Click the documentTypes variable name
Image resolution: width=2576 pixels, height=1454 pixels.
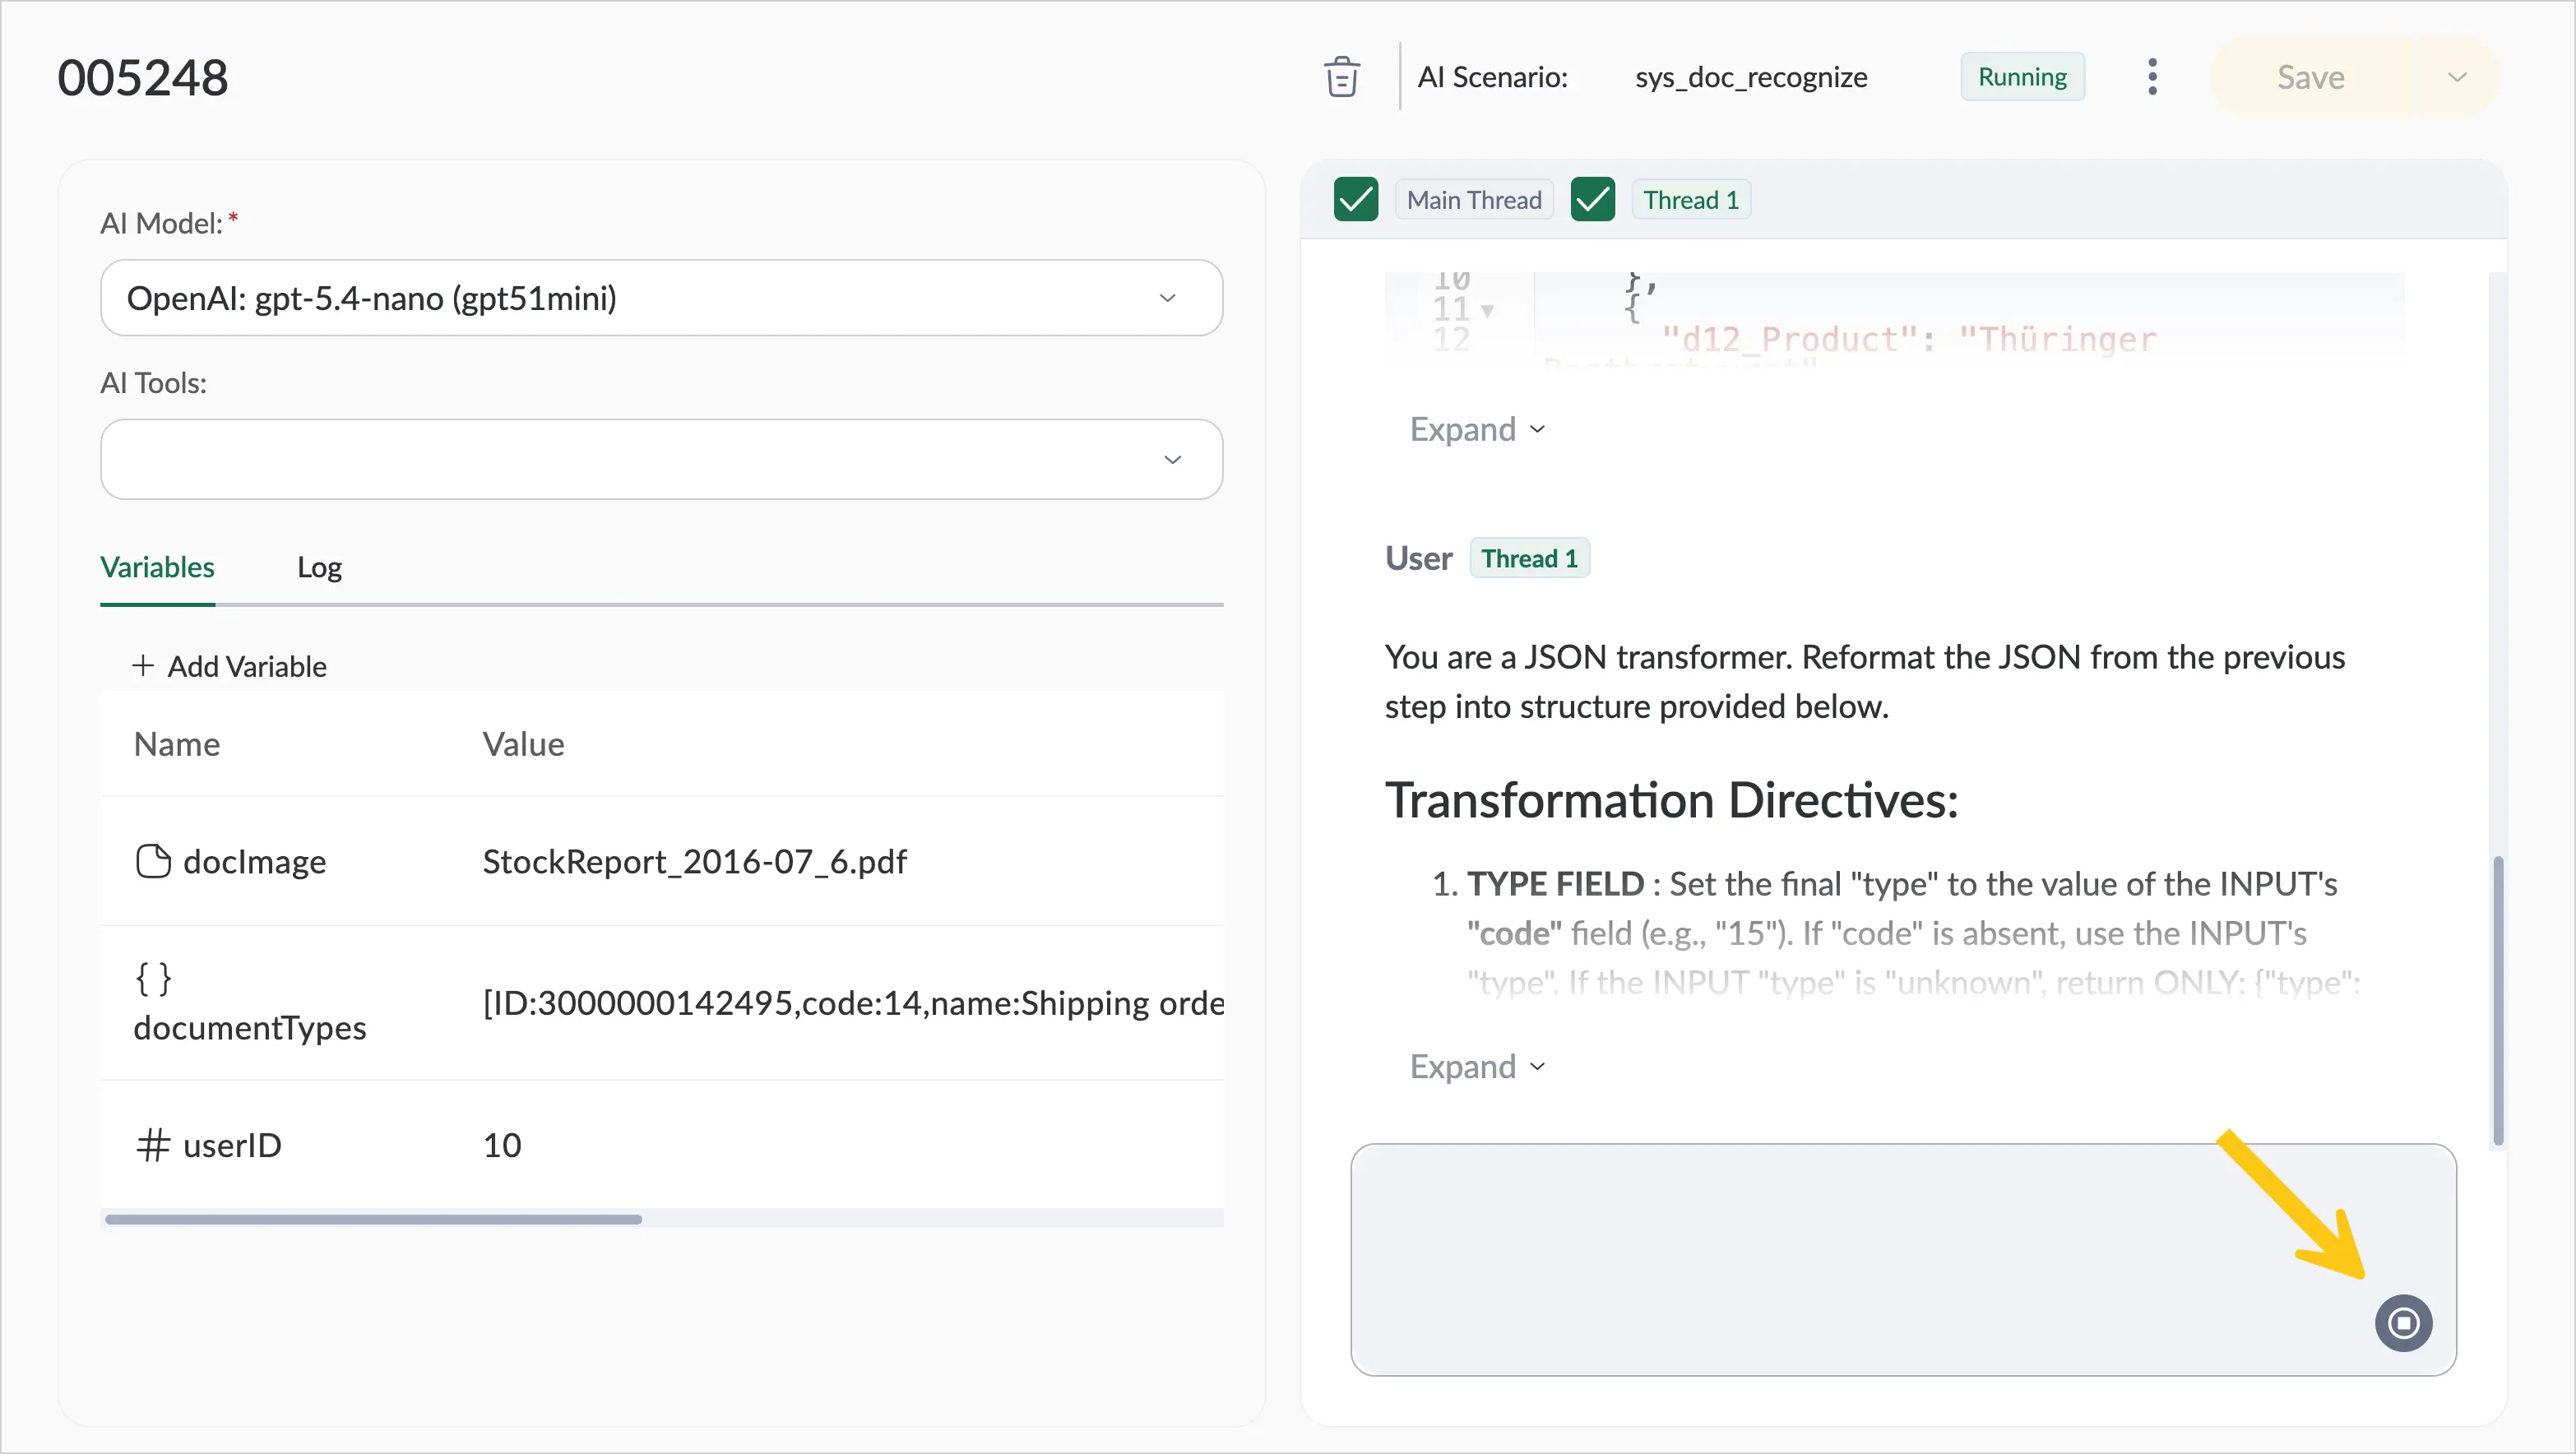(250, 1028)
